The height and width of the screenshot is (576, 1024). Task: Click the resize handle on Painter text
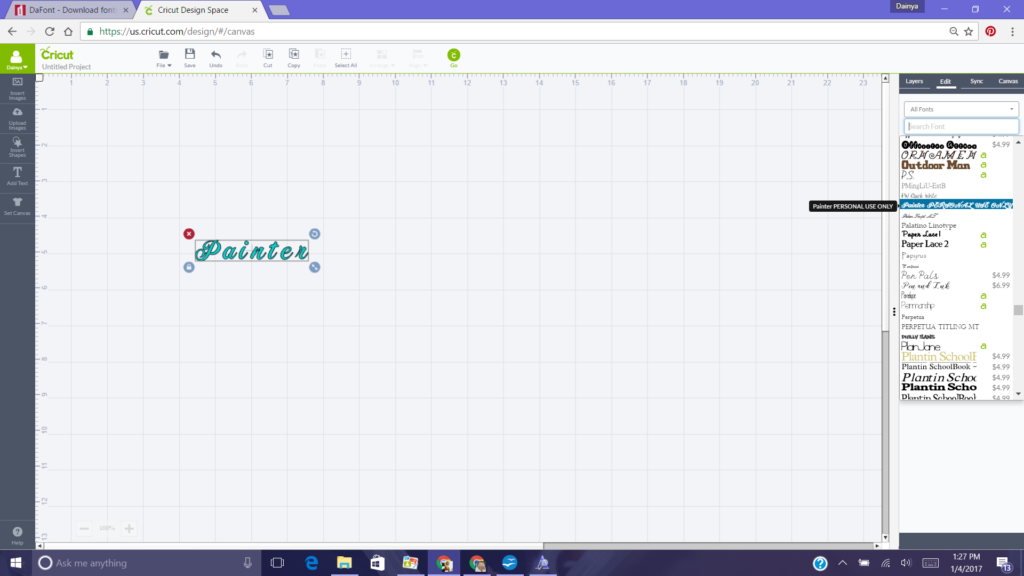click(315, 267)
